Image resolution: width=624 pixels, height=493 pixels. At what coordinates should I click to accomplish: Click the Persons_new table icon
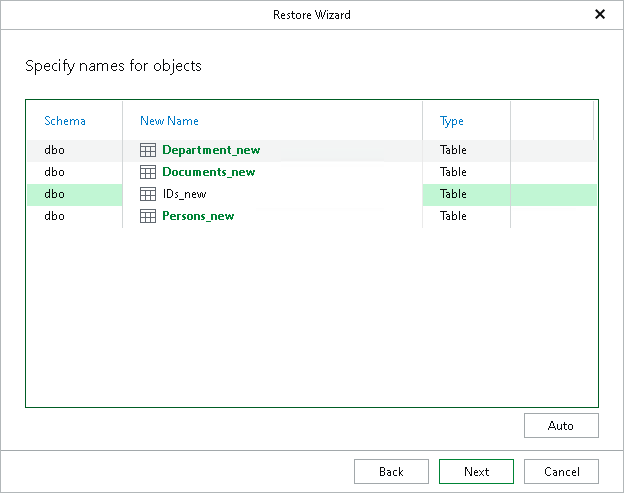[x=147, y=216]
